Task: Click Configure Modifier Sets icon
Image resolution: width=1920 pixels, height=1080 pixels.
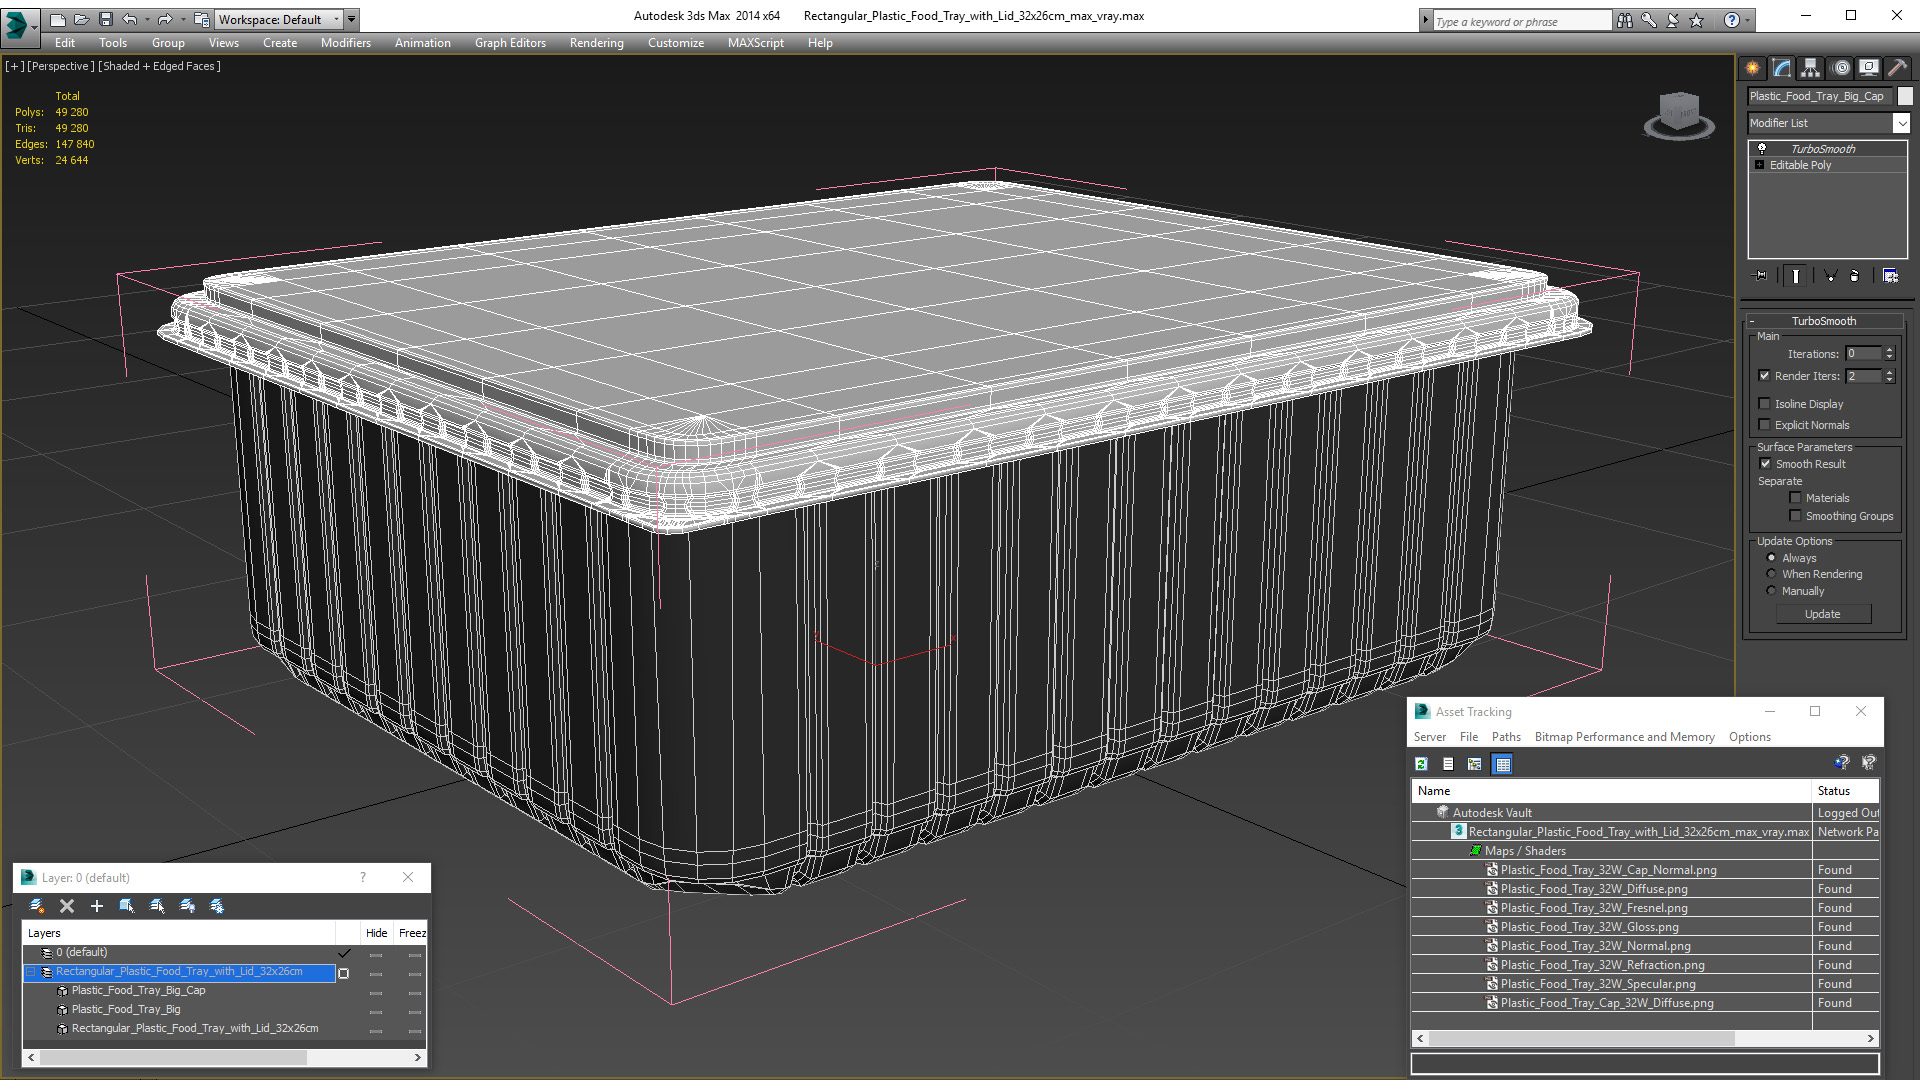Action: click(x=1890, y=276)
